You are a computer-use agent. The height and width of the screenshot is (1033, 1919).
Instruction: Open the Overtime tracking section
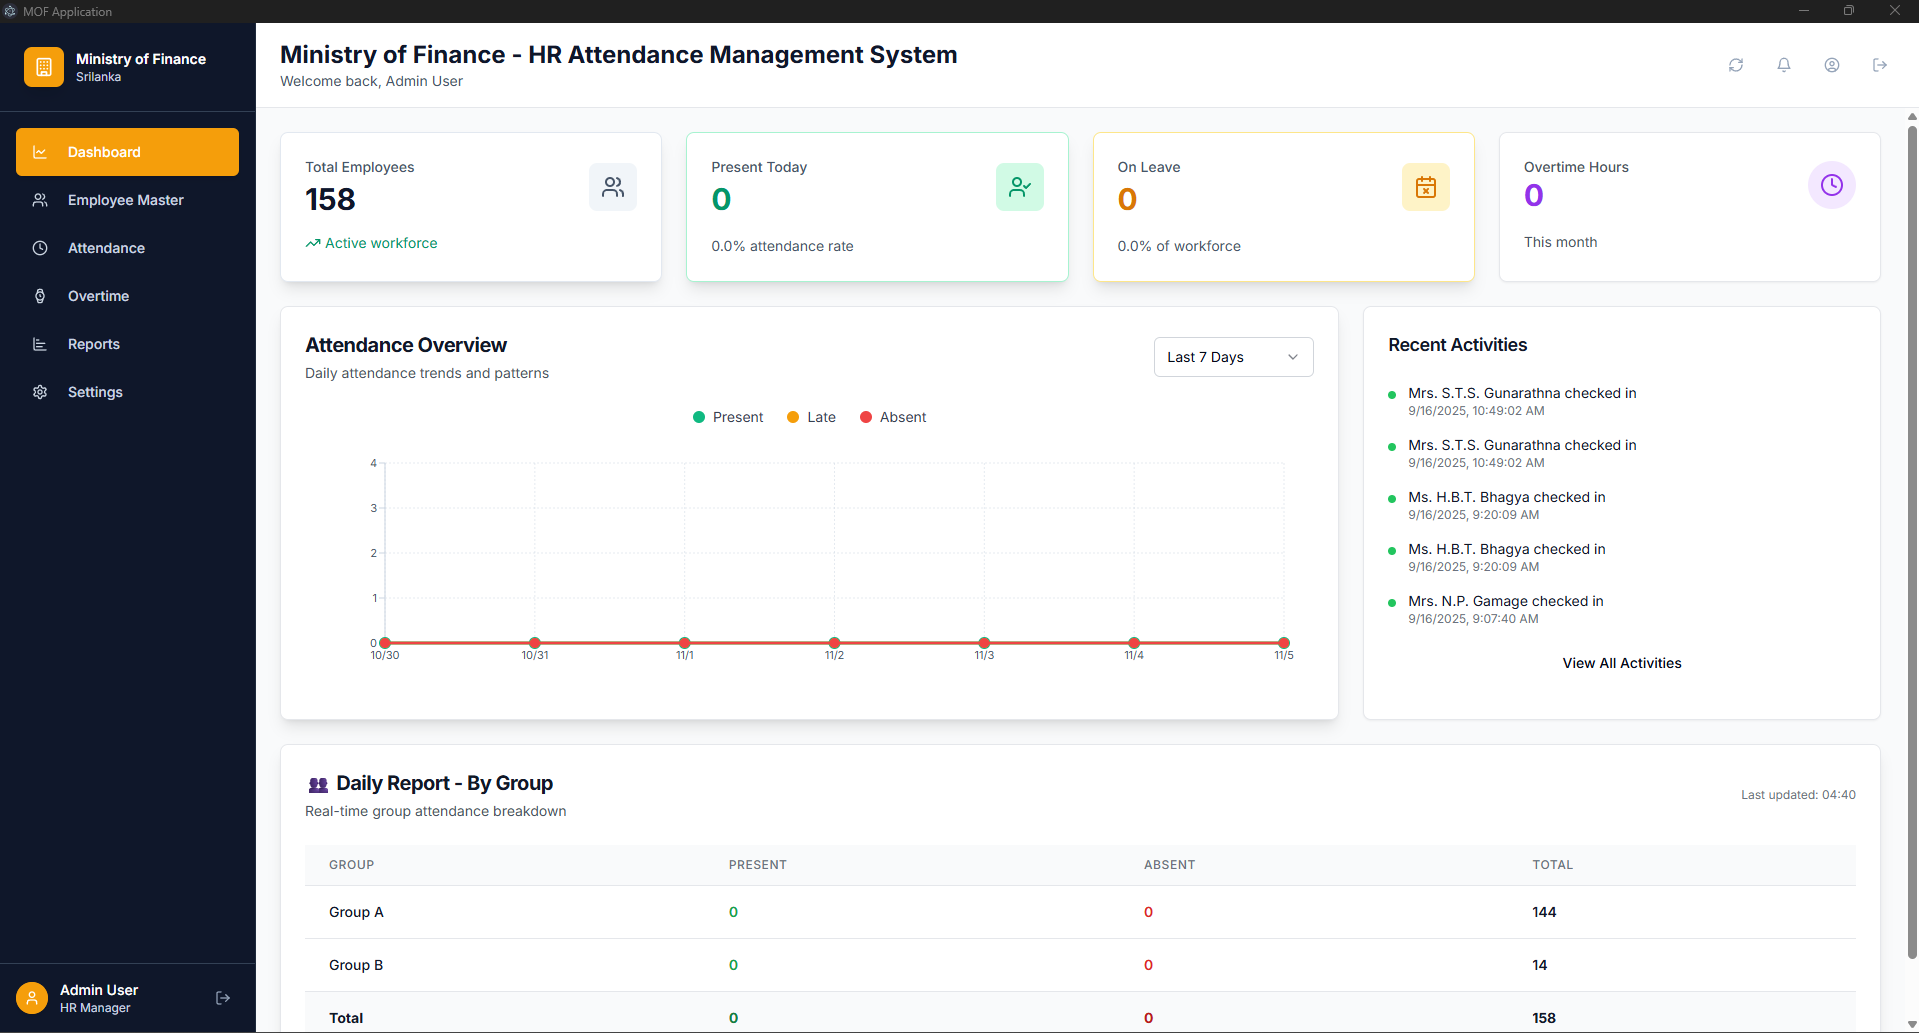point(98,295)
